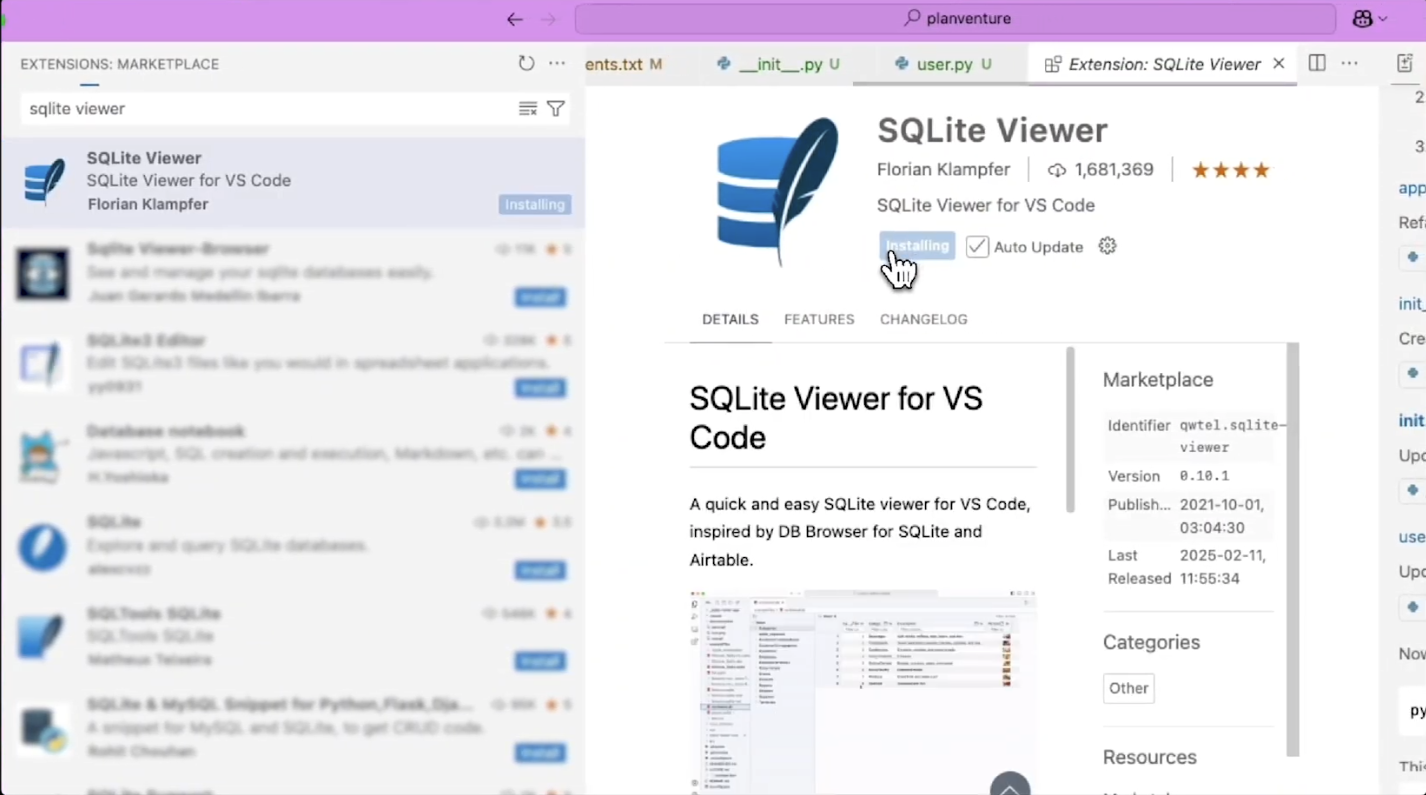1426x795 pixels.
Task: Refresh the extensions marketplace list
Action: [x=526, y=64]
